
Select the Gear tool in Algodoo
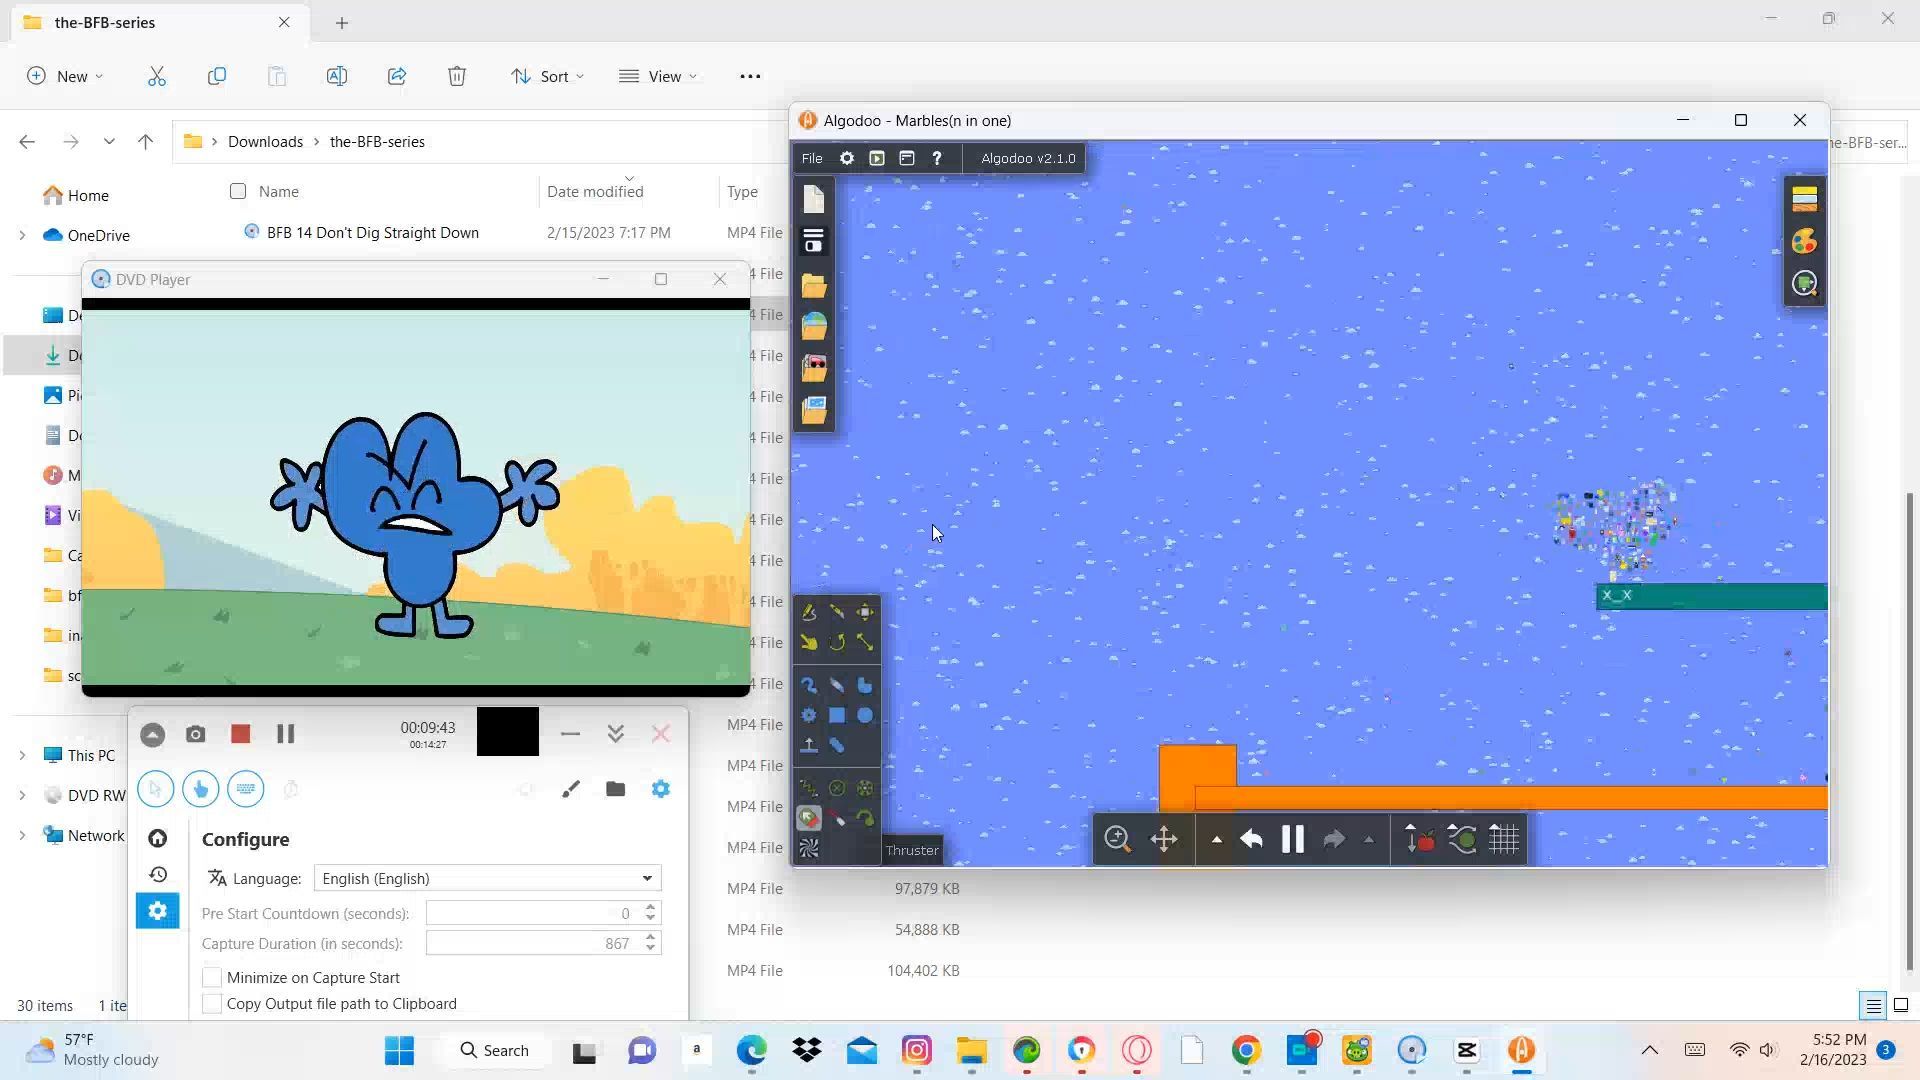[809, 715]
